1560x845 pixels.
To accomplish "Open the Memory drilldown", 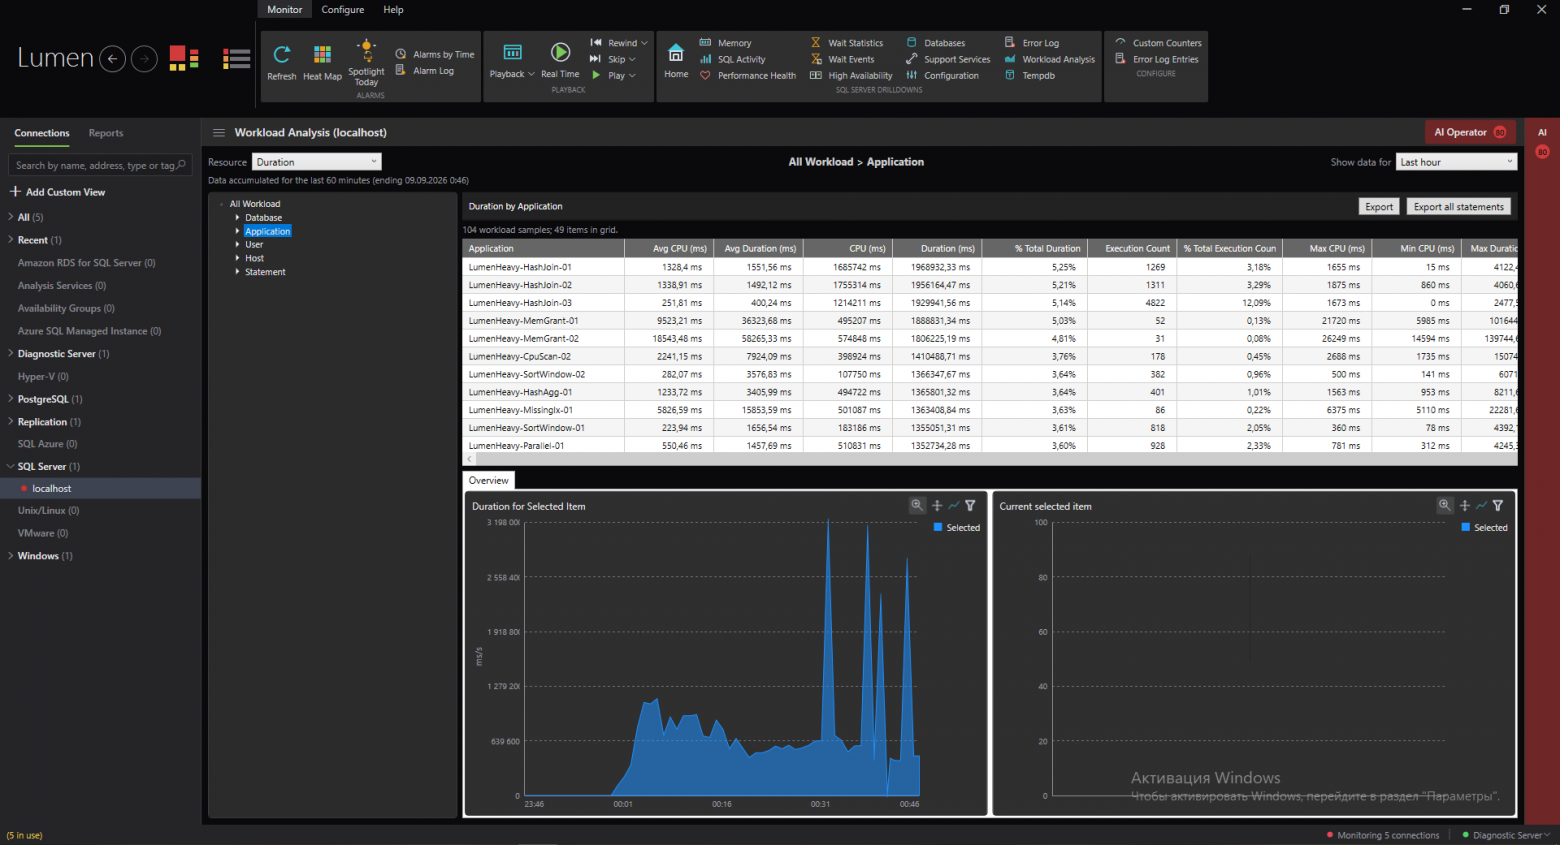I will pyautogui.click(x=725, y=43).
